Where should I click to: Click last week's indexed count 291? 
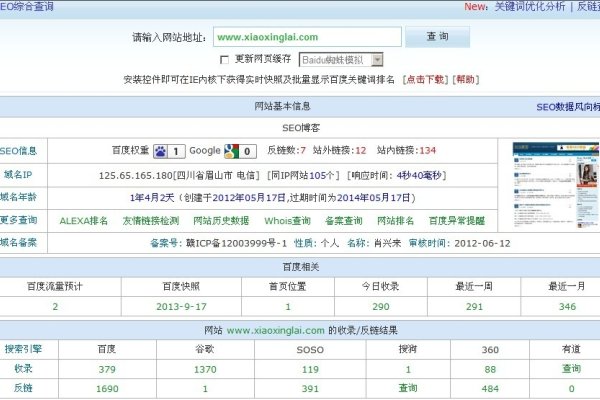tap(474, 307)
